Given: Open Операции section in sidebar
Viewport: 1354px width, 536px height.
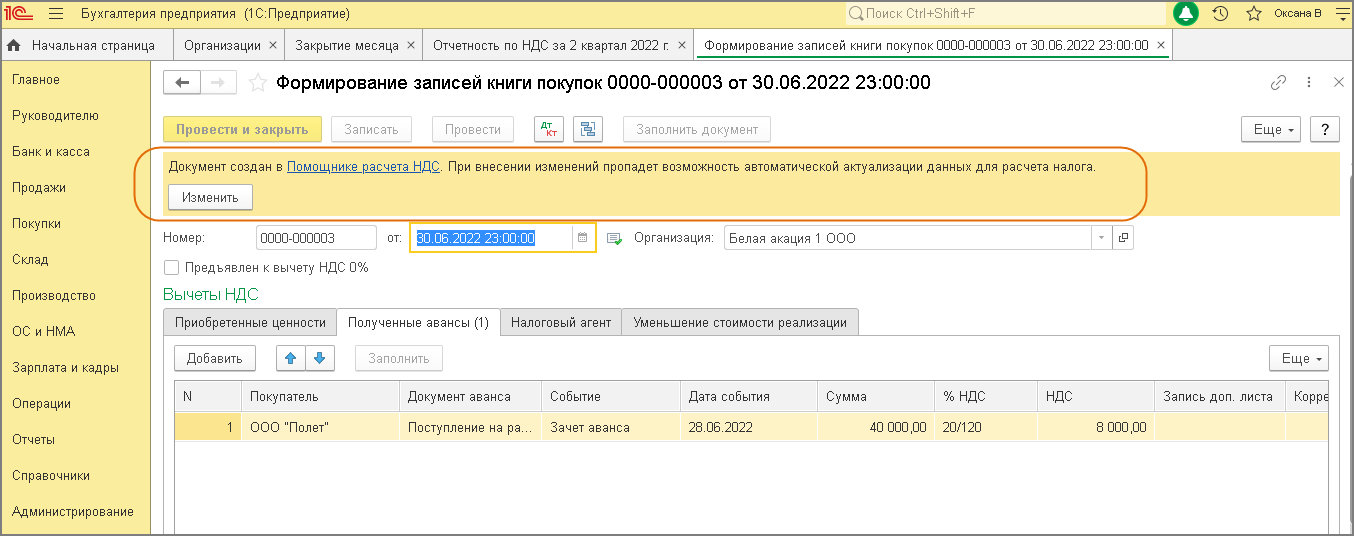Looking at the screenshot, I should [x=41, y=404].
